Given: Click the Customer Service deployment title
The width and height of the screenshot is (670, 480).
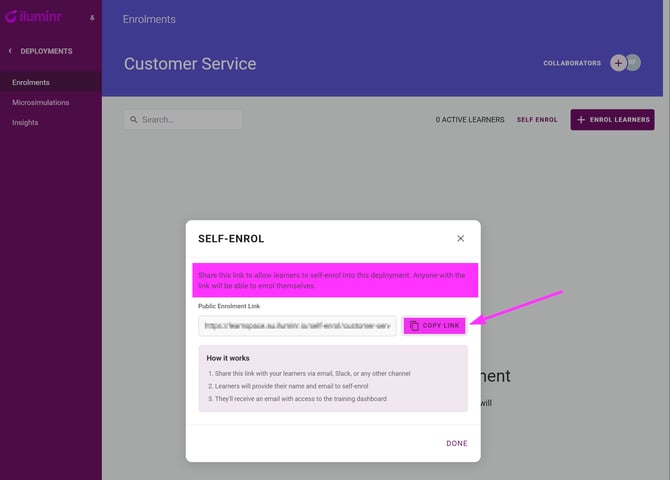Looking at the screenshot, I should (x=190, y=64).
